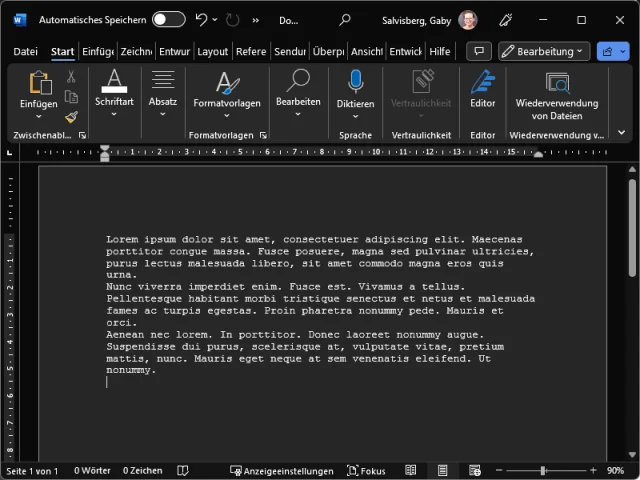Switch to read mode view icon
This screenshot has width=640, height=480.
(x=411, y=470)
